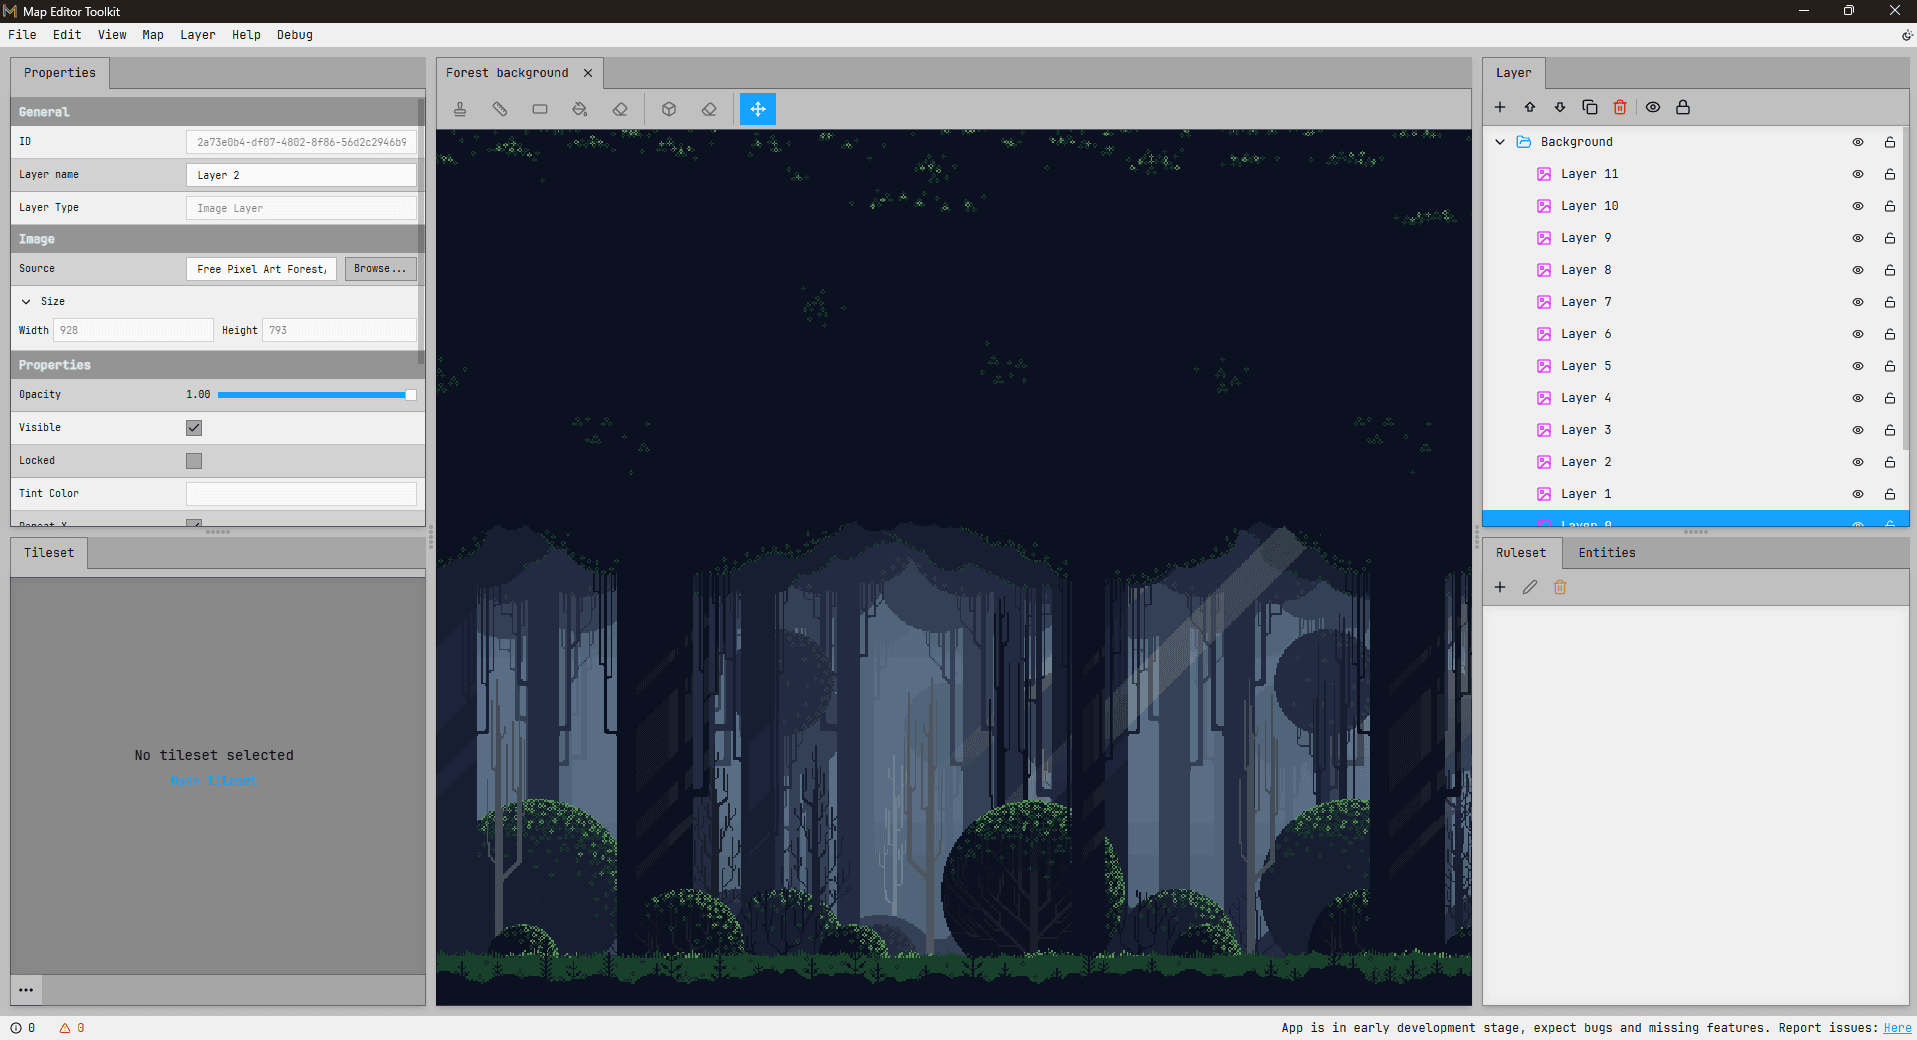This screenshot has width=1917, height=1040.
Task: Click the image icon of Layer 11
Action: click(x=1544, y=174)
